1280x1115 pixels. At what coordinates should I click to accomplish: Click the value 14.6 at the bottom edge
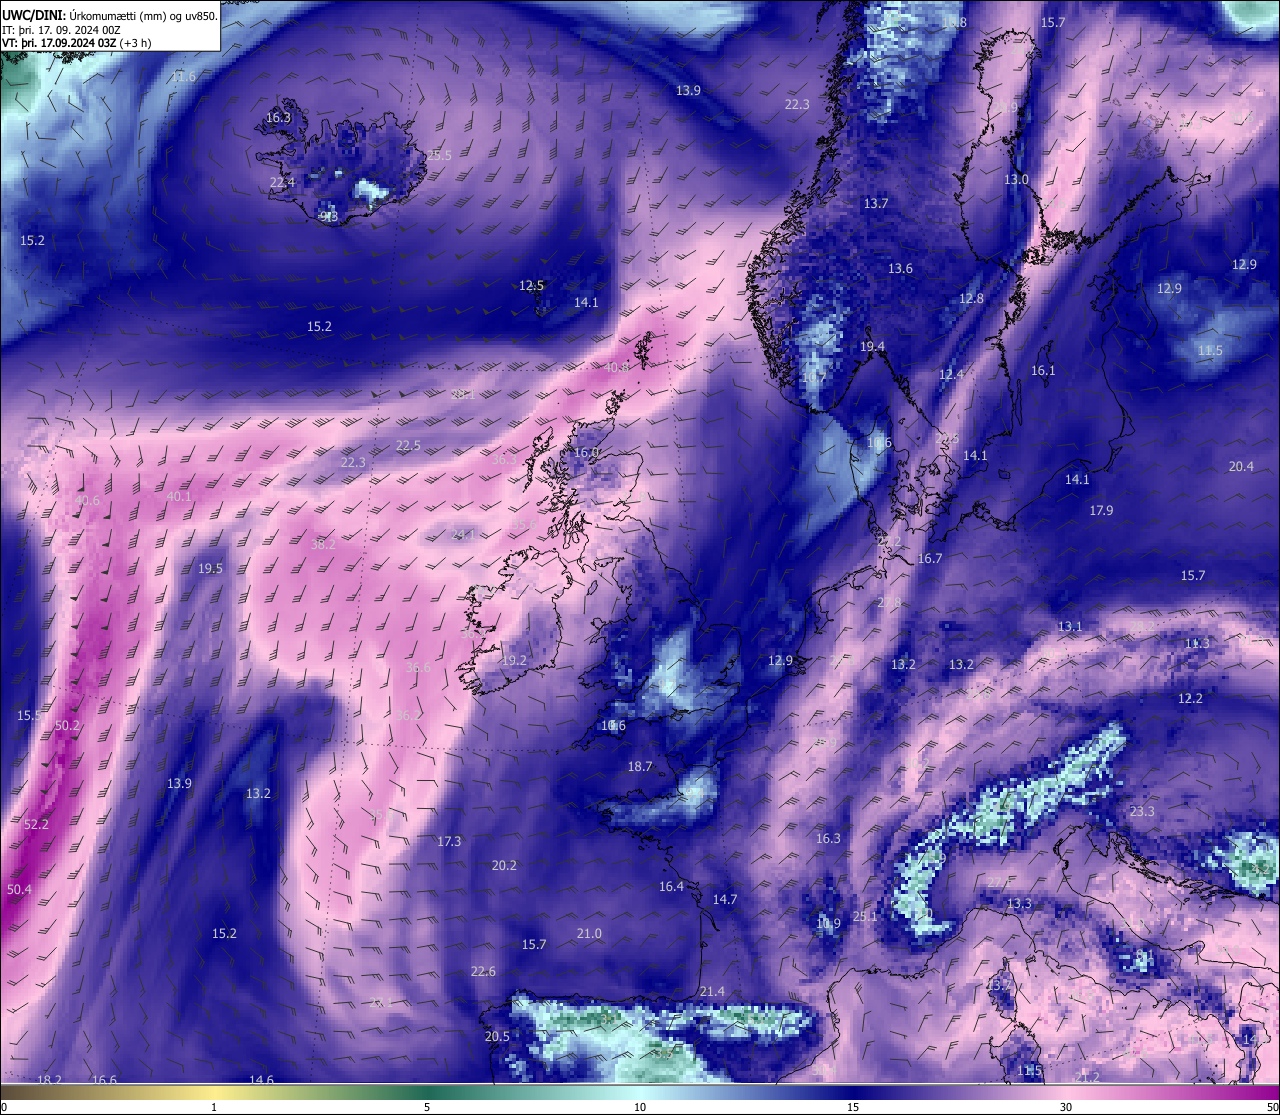261,1079
